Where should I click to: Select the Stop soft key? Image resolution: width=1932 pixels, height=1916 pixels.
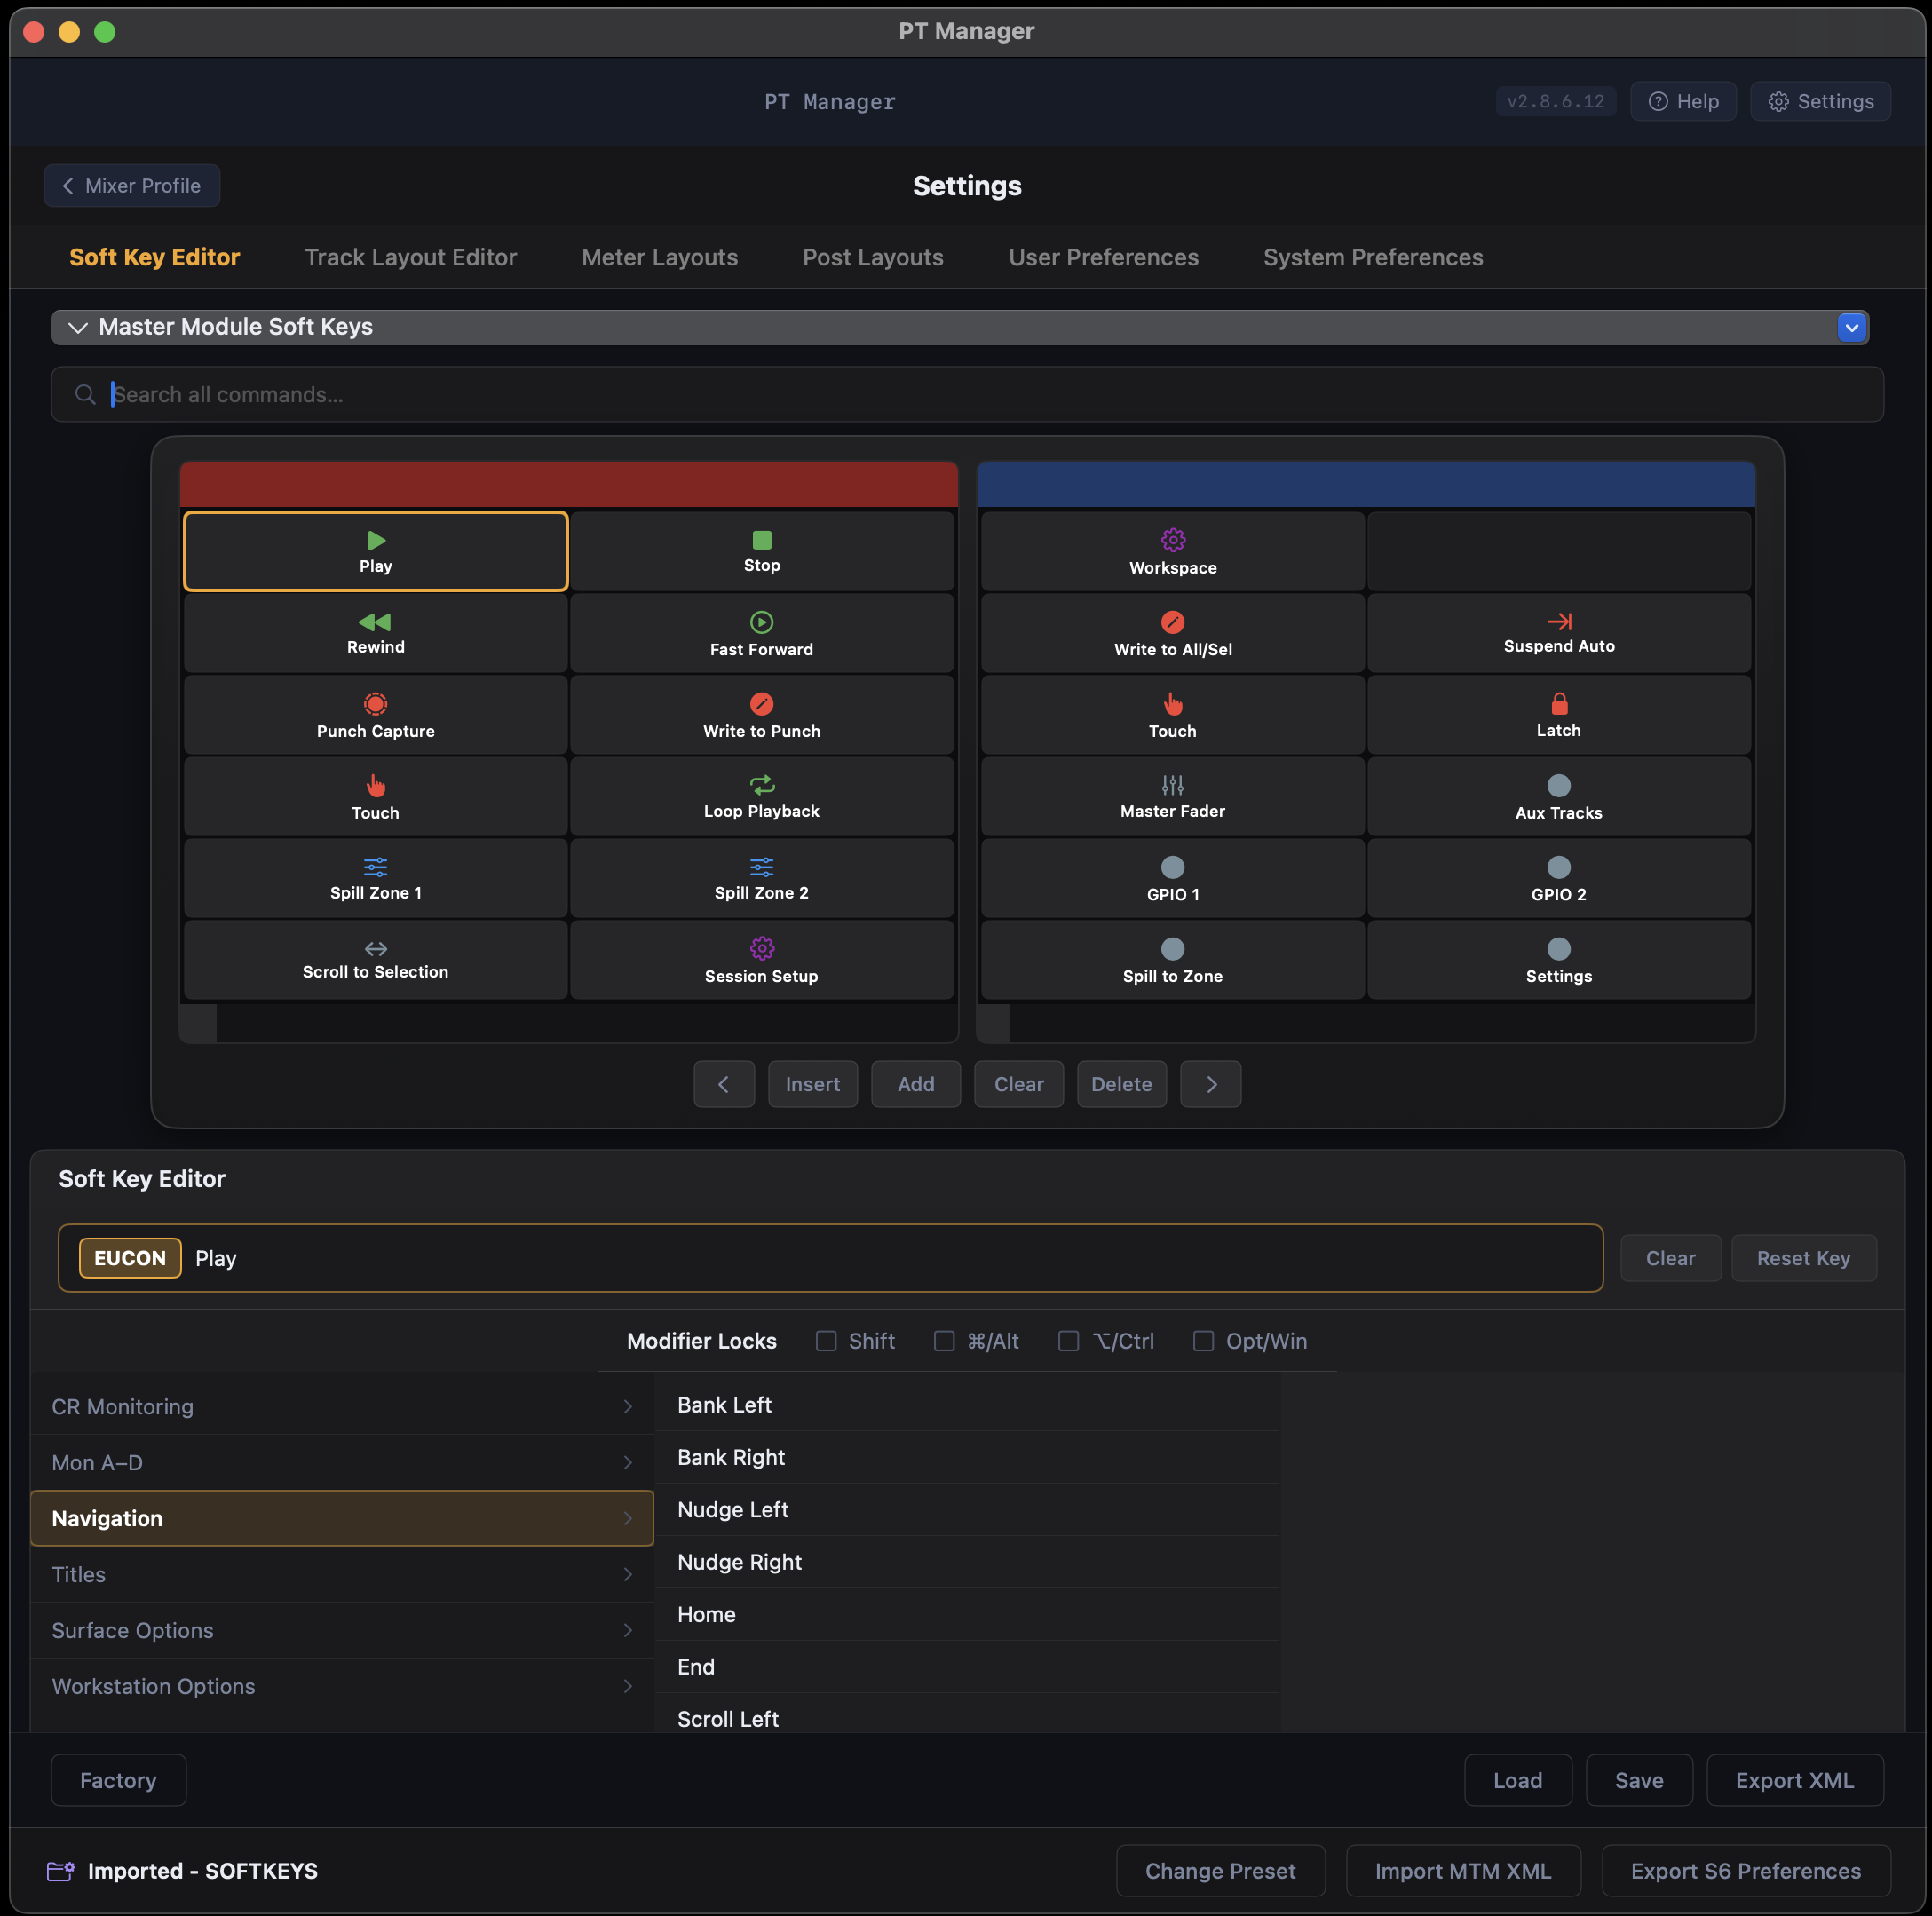pyautogui.click(x=761, y=551)
